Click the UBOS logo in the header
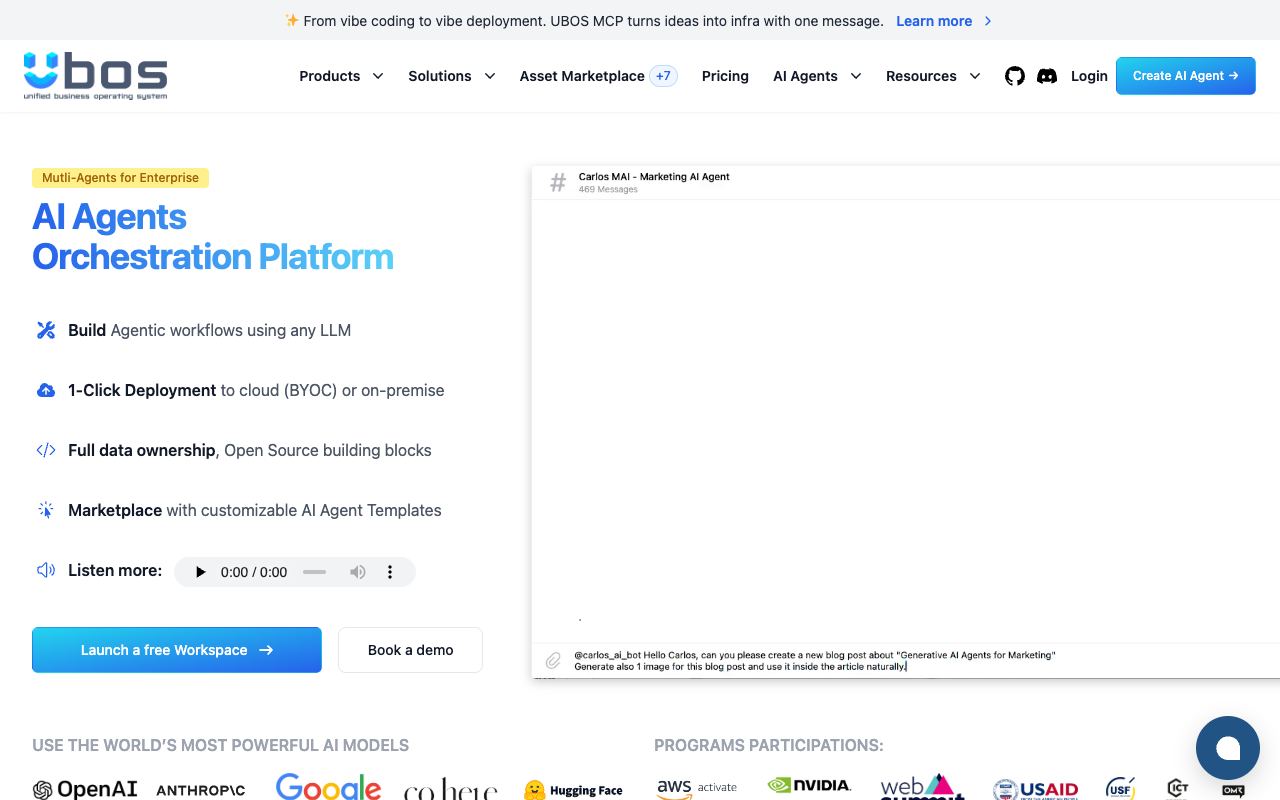The image size is (1280, 800). point(96,76)
